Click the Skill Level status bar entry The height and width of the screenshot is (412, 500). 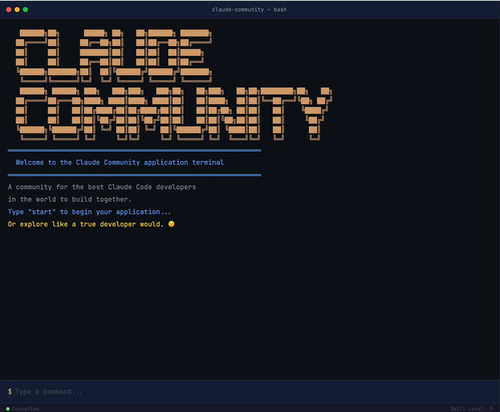coord(471,409)
